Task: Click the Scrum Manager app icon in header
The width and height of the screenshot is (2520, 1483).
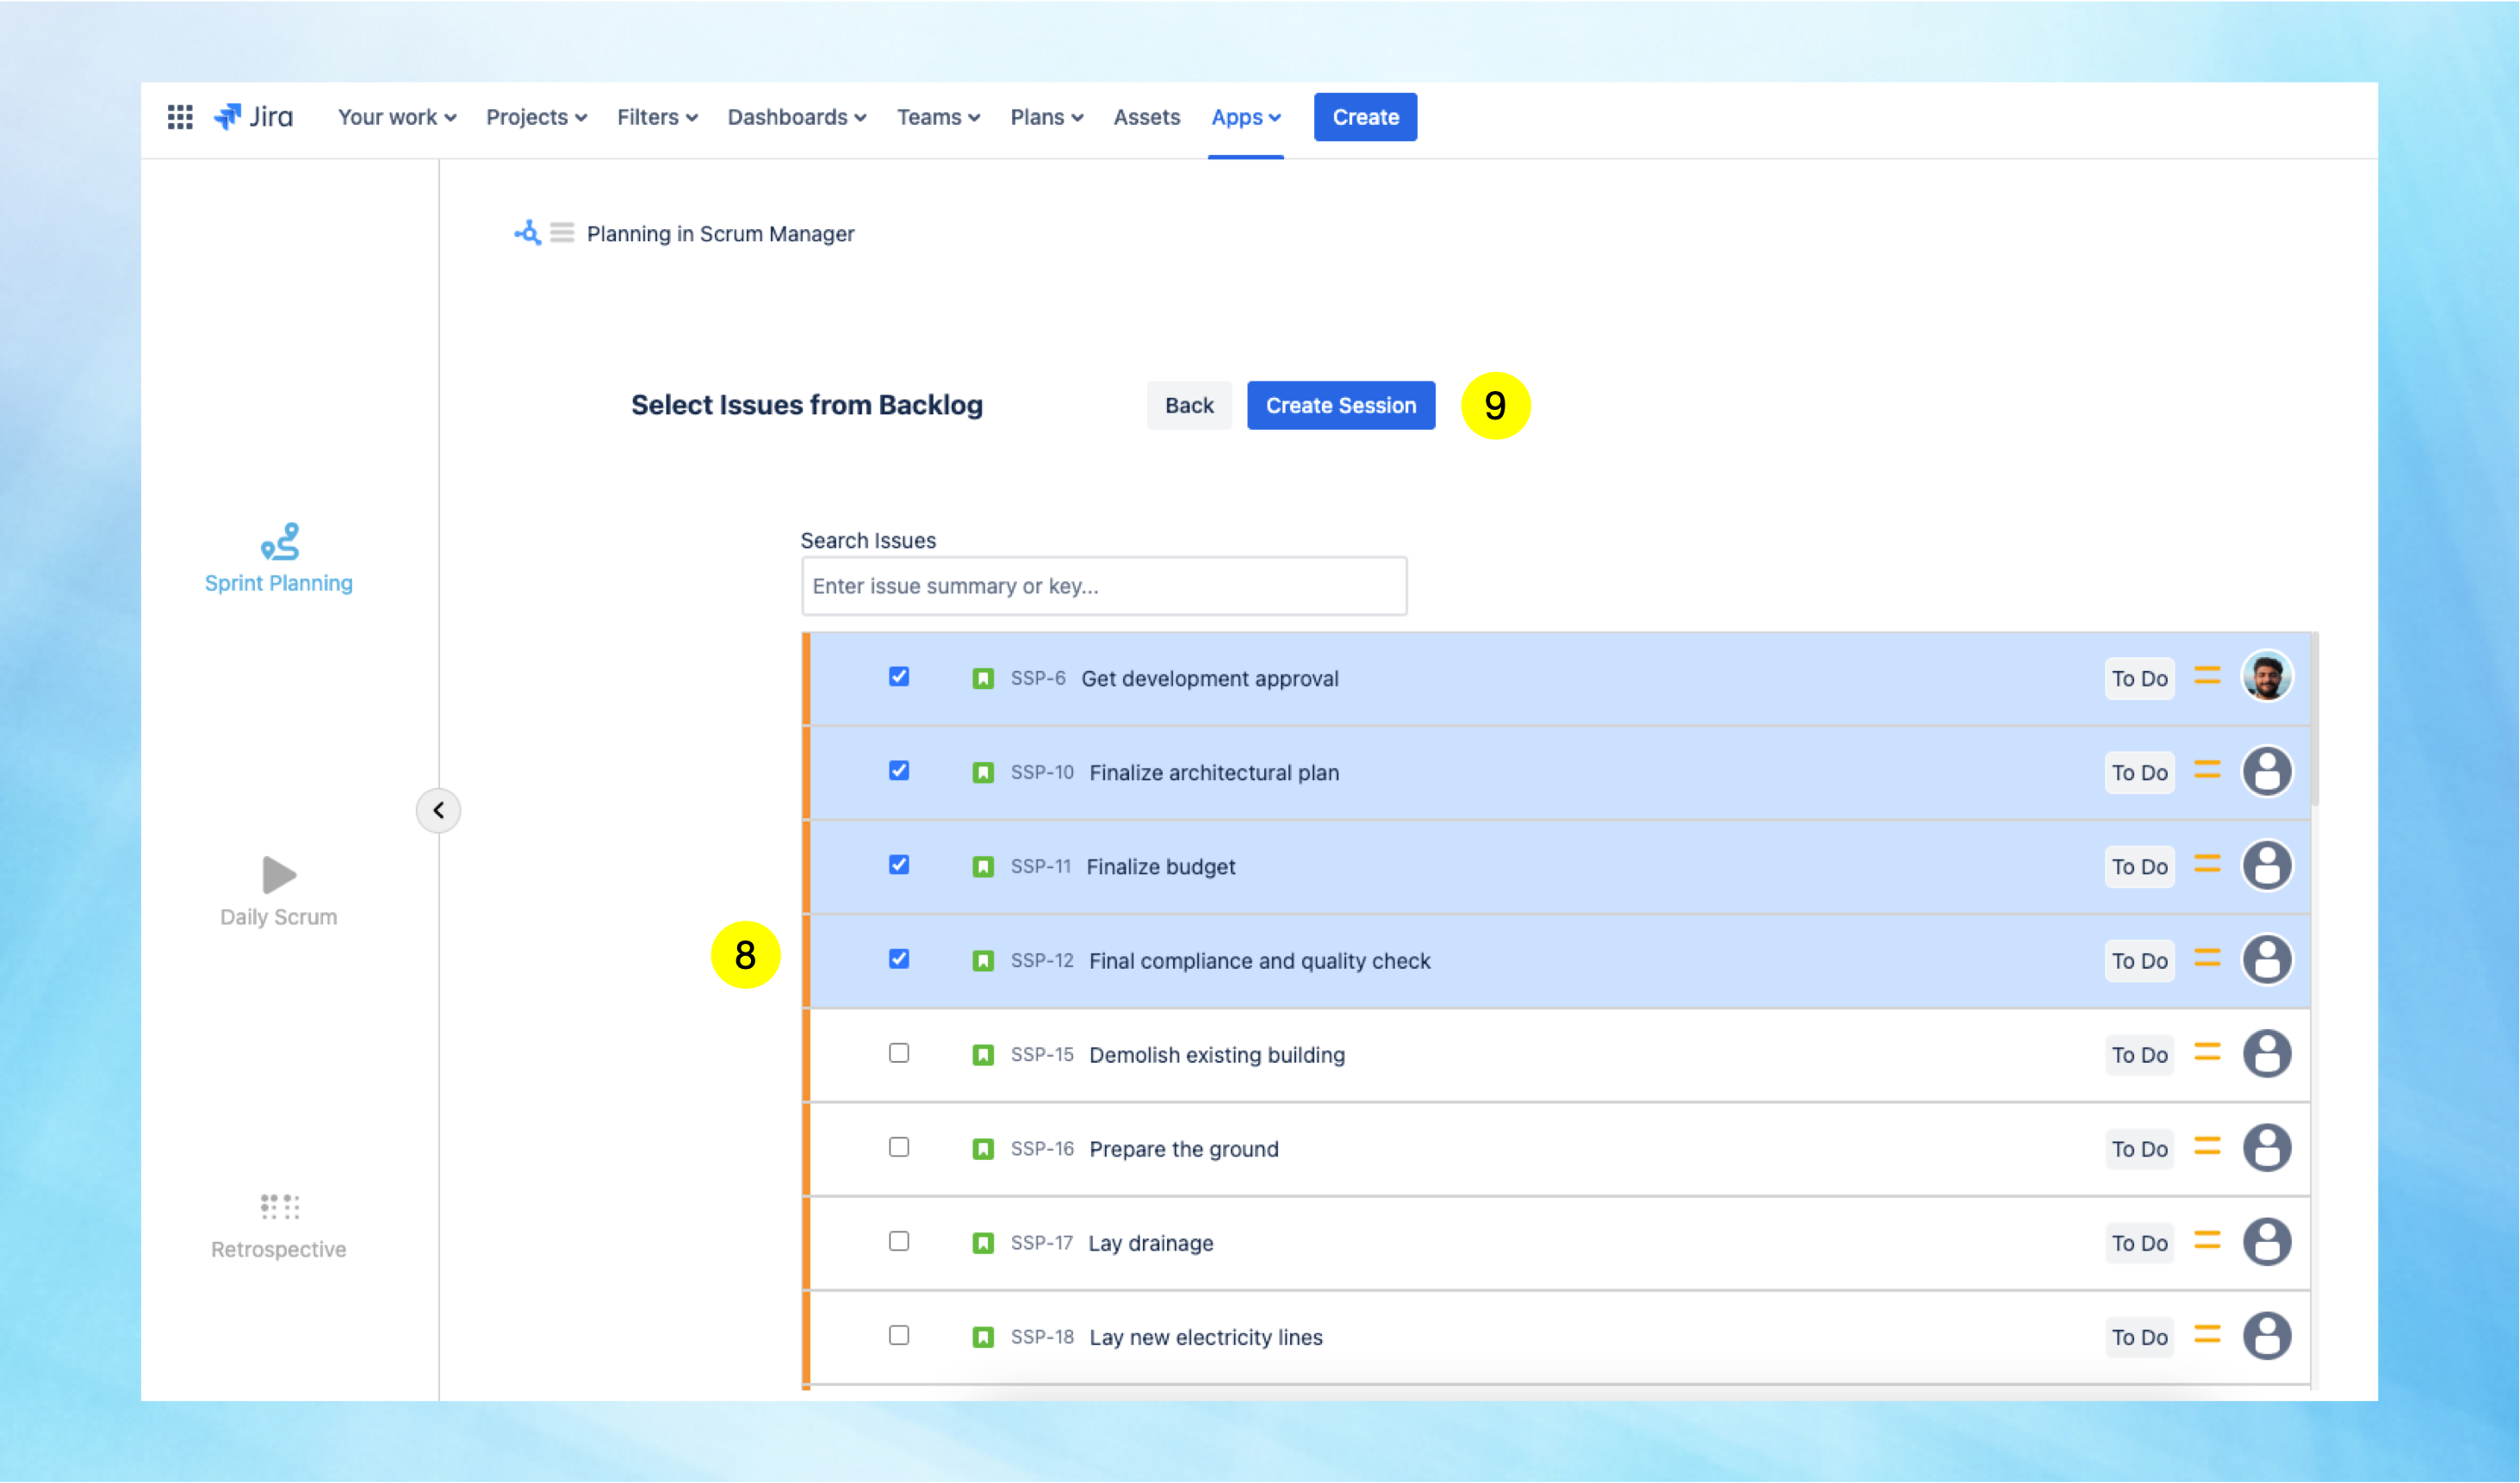Action: point(528,233)
